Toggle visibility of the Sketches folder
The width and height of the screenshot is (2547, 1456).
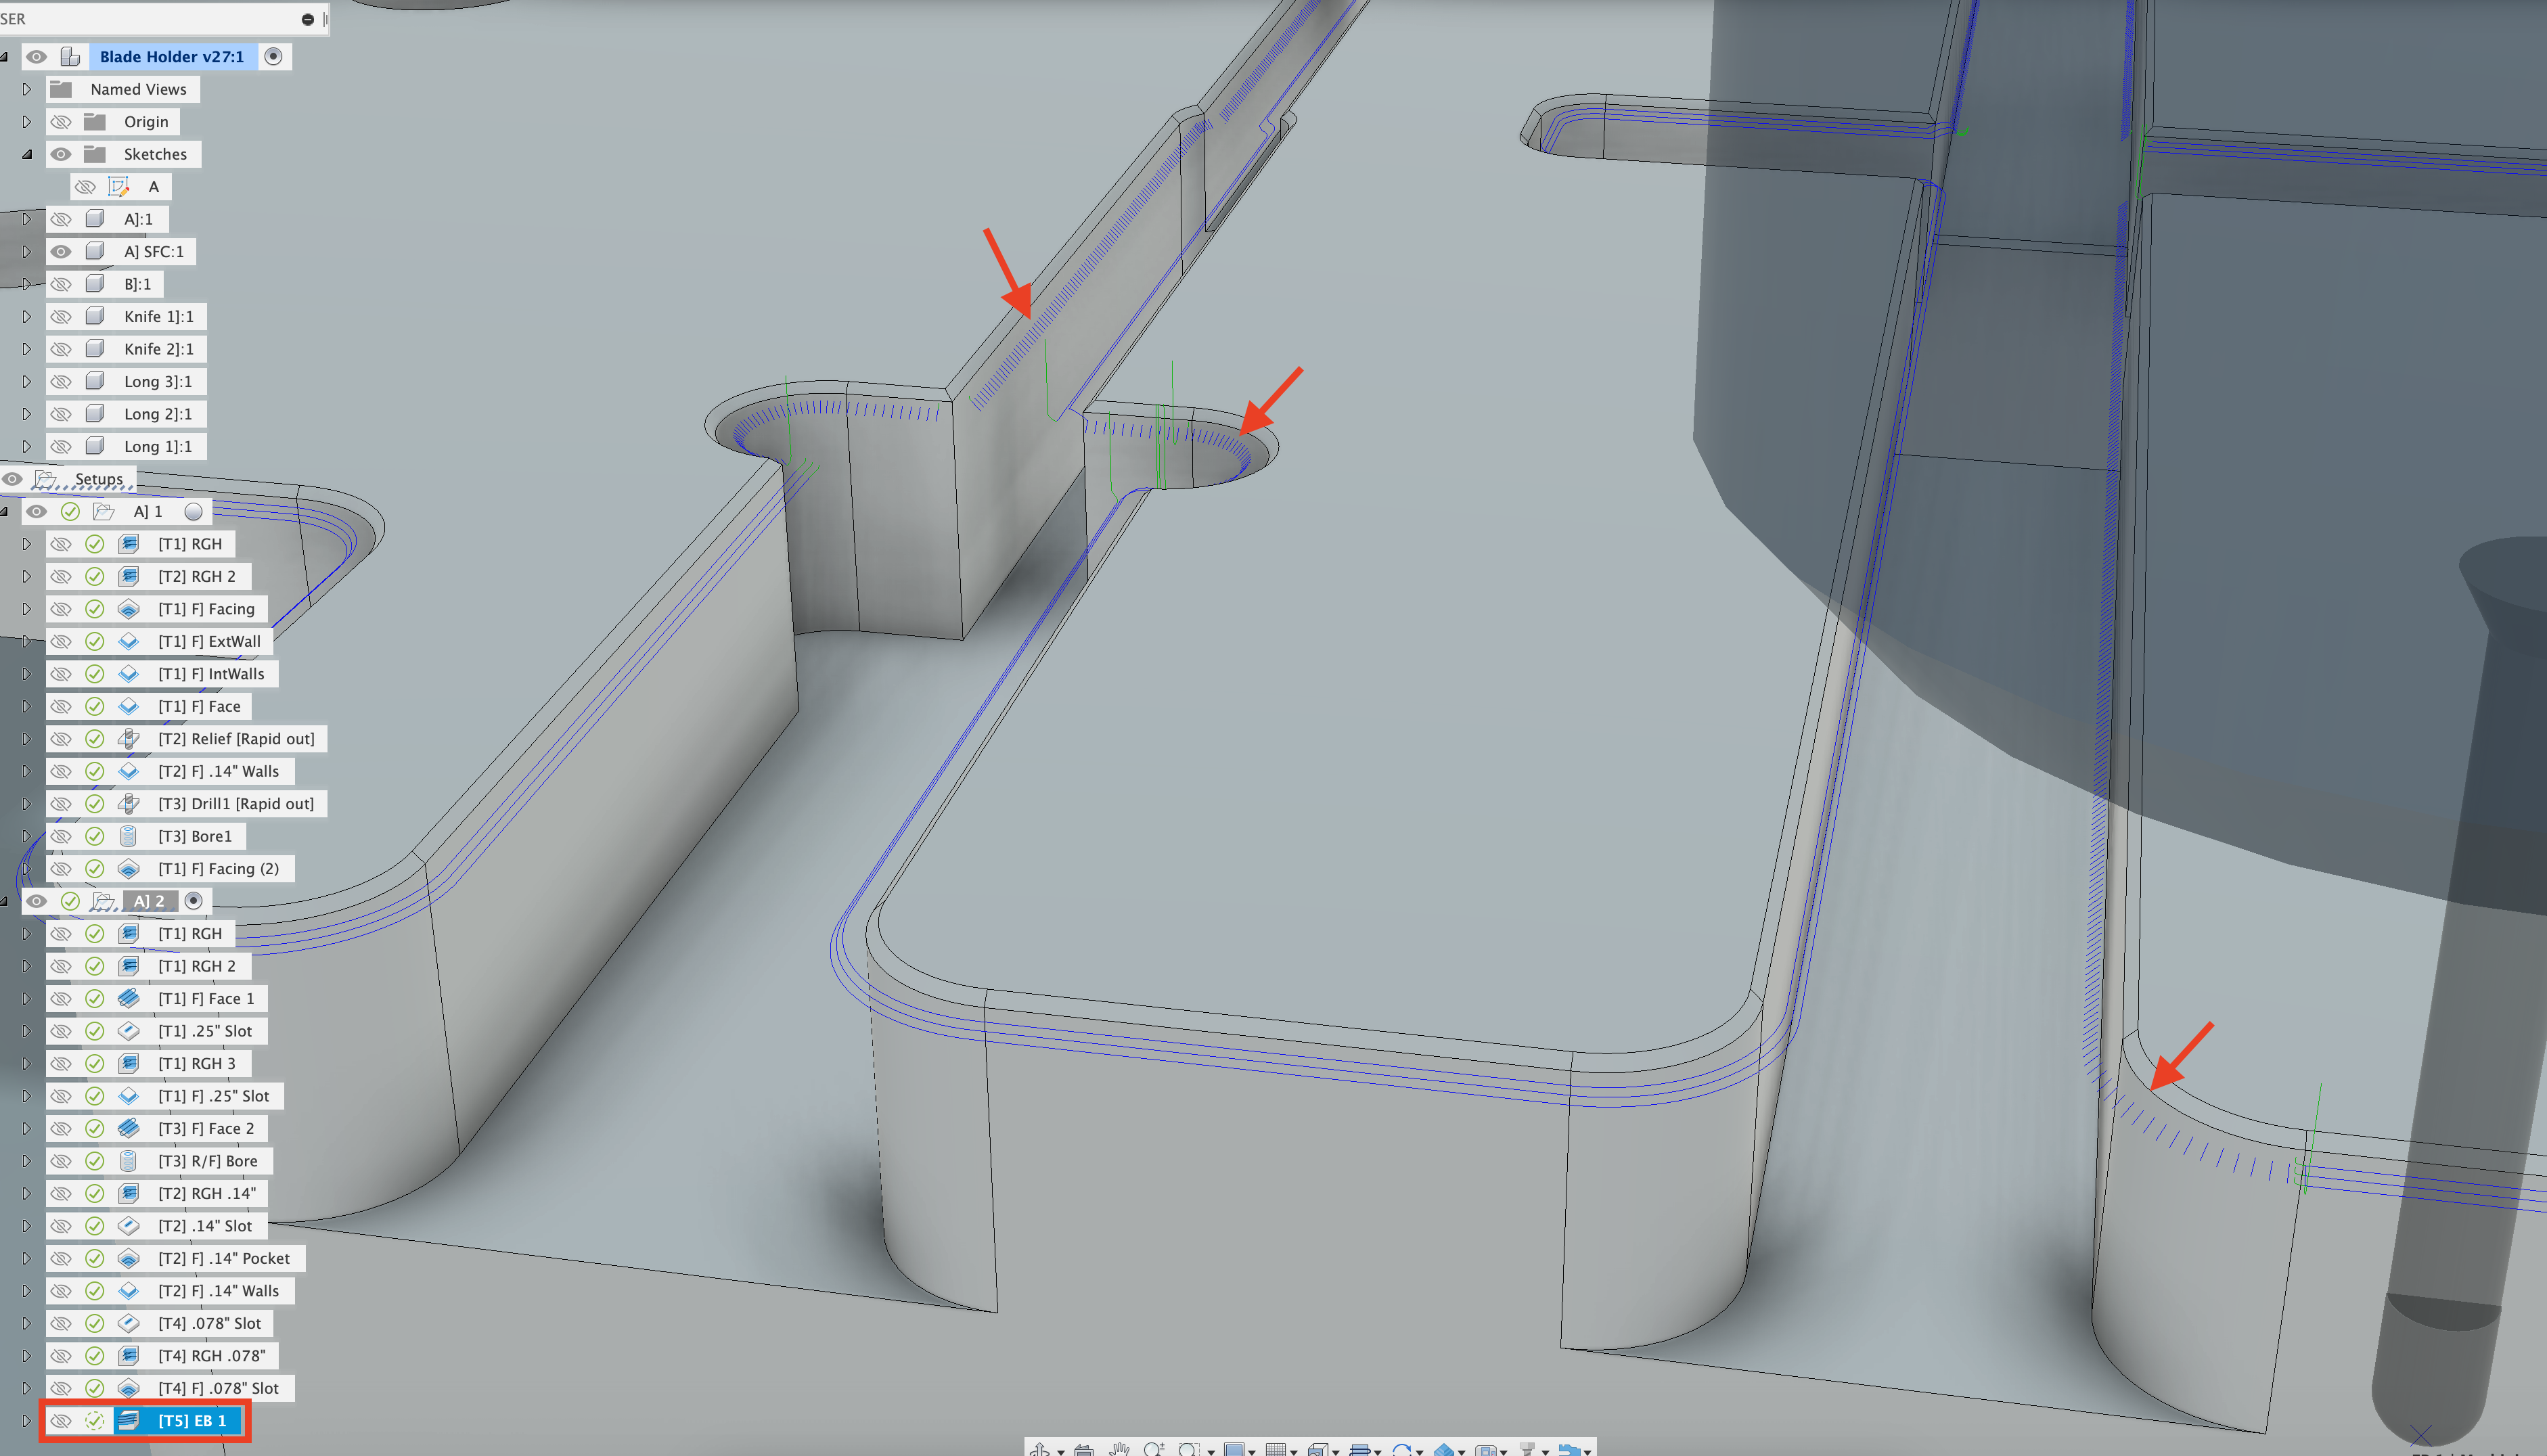(x=61, y=154)
